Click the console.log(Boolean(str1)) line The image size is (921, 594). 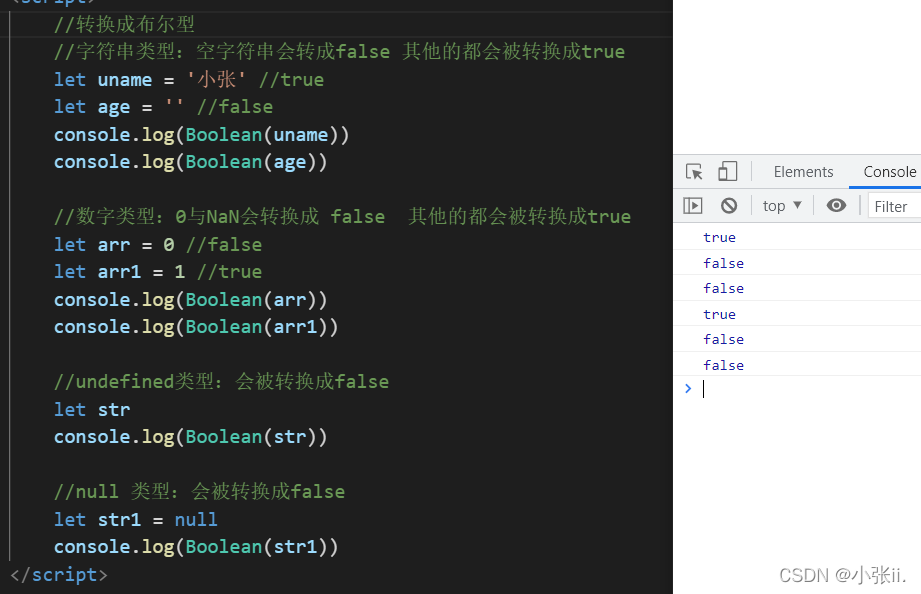click(x=196, y=546)
